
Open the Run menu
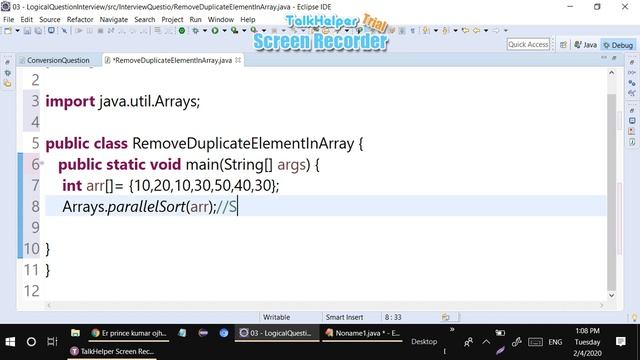[x=196, y=20]
